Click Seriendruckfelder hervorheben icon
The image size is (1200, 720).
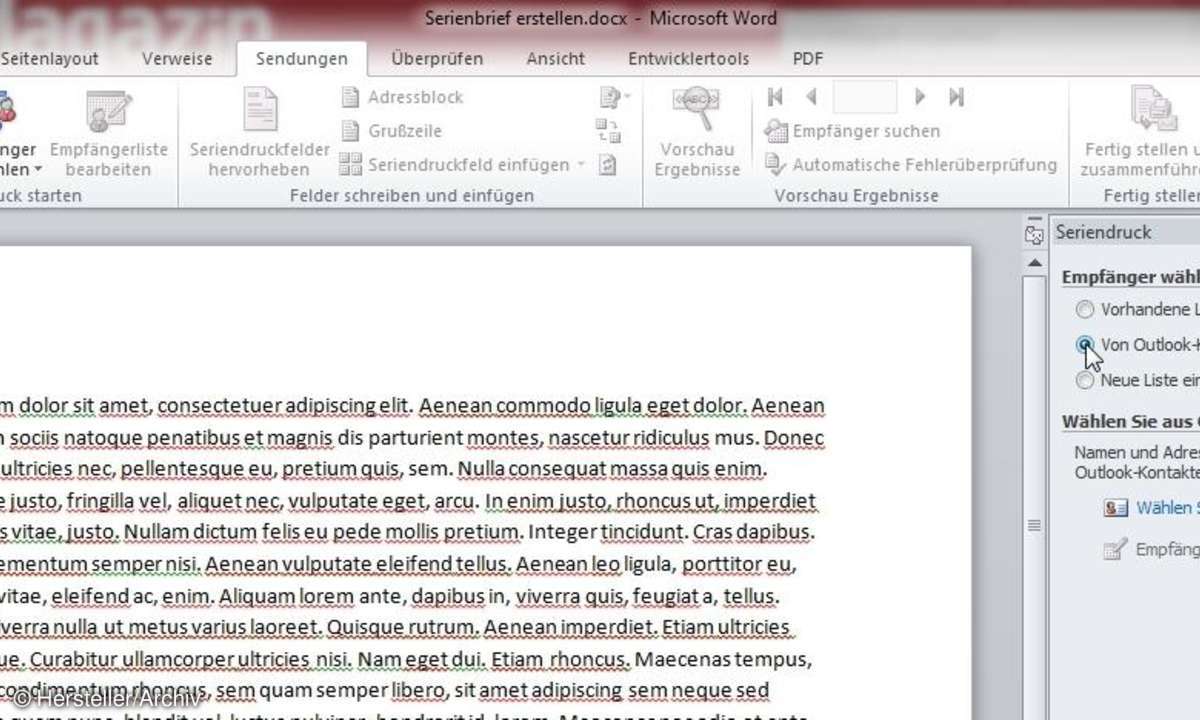[x=259, y=112]
